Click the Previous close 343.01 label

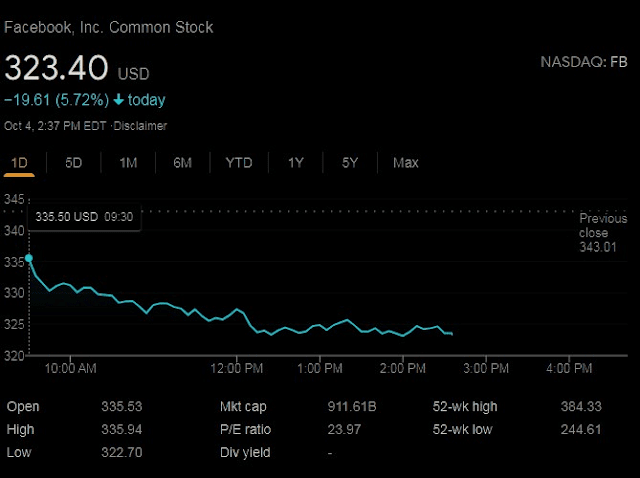[603, 232]
